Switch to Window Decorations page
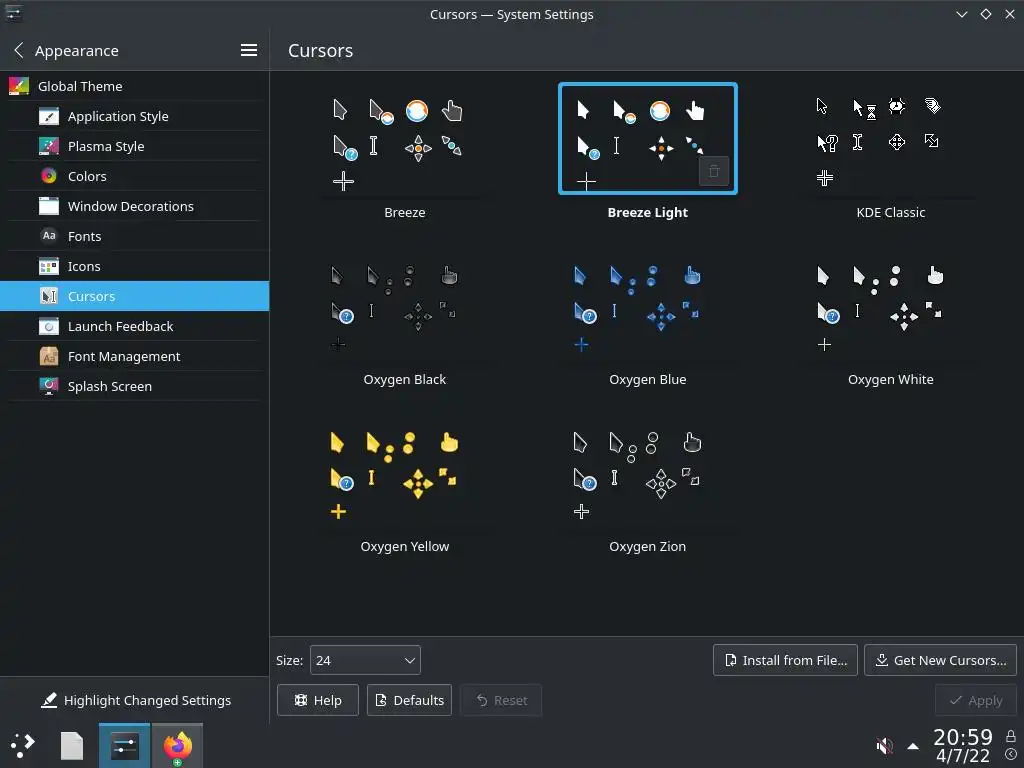1024x768 pixels. point(135,206)
